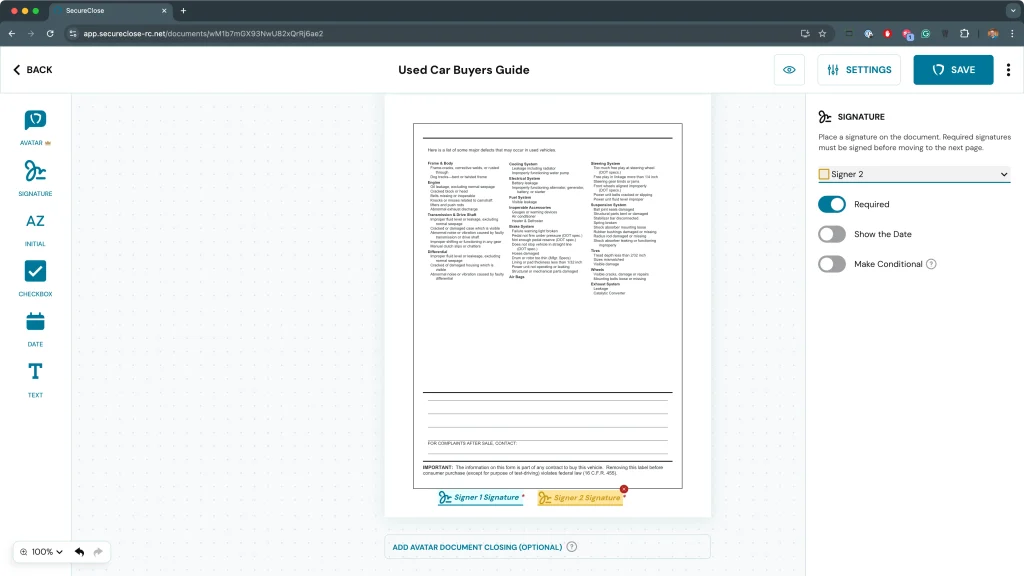Expand the 100% zoom level dropdown
Screen dimensions: 1024x576
point(41,552)
